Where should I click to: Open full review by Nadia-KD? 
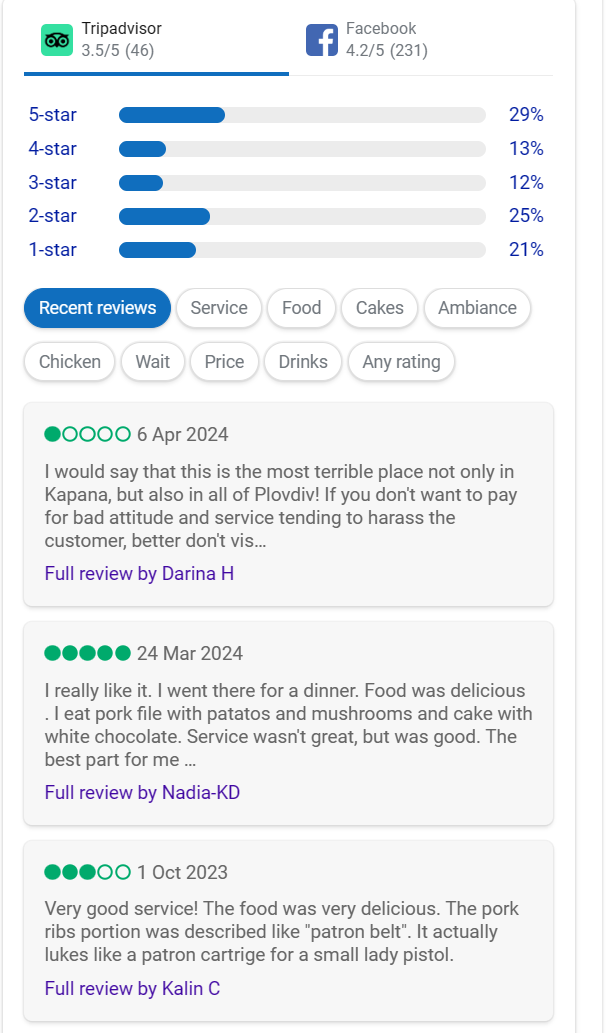pos(142,793)
